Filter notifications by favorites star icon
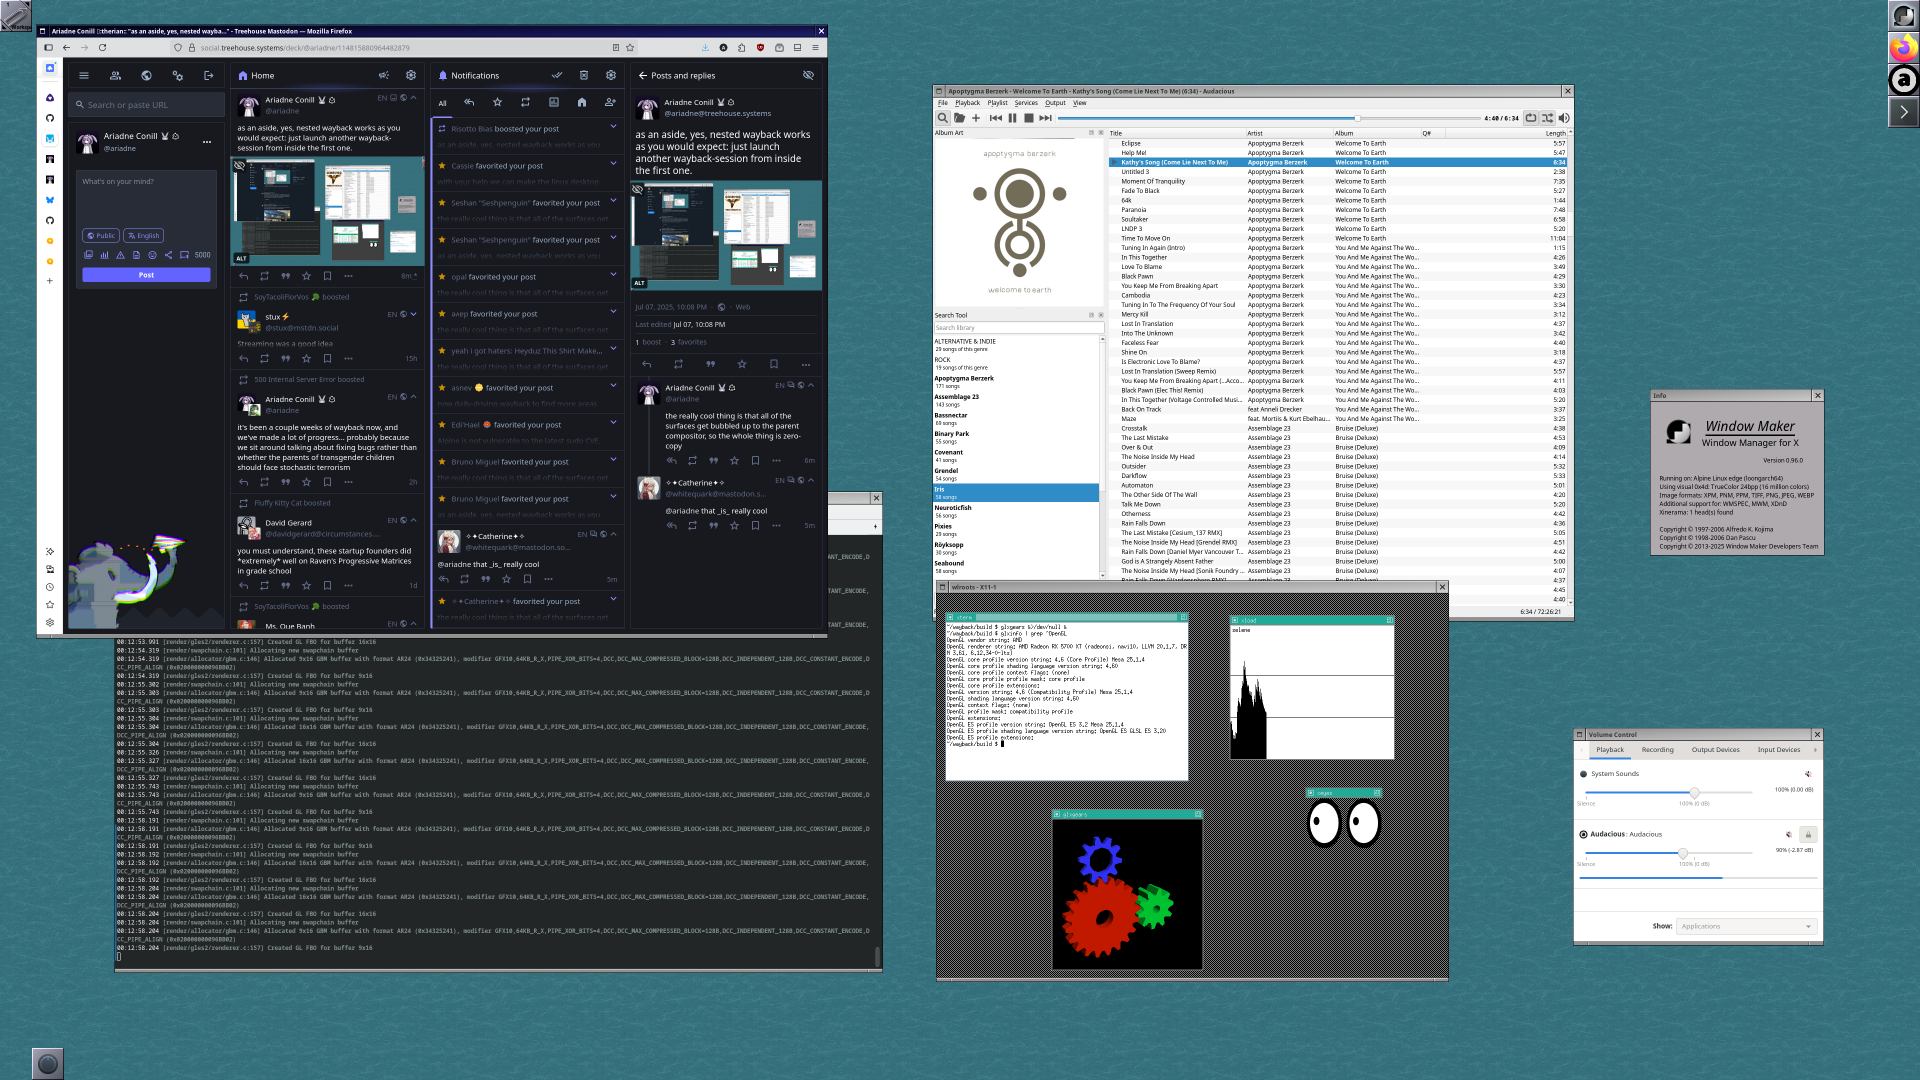 (497, 102)
